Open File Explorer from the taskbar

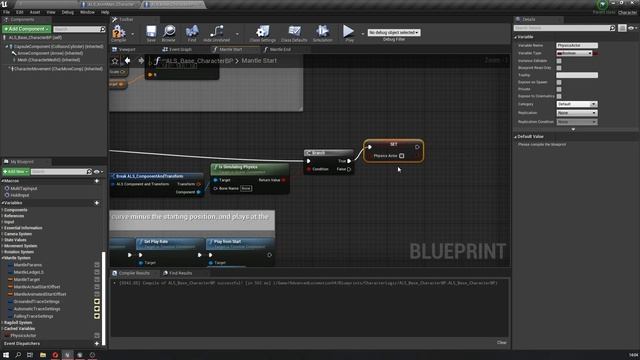(42, 355)
